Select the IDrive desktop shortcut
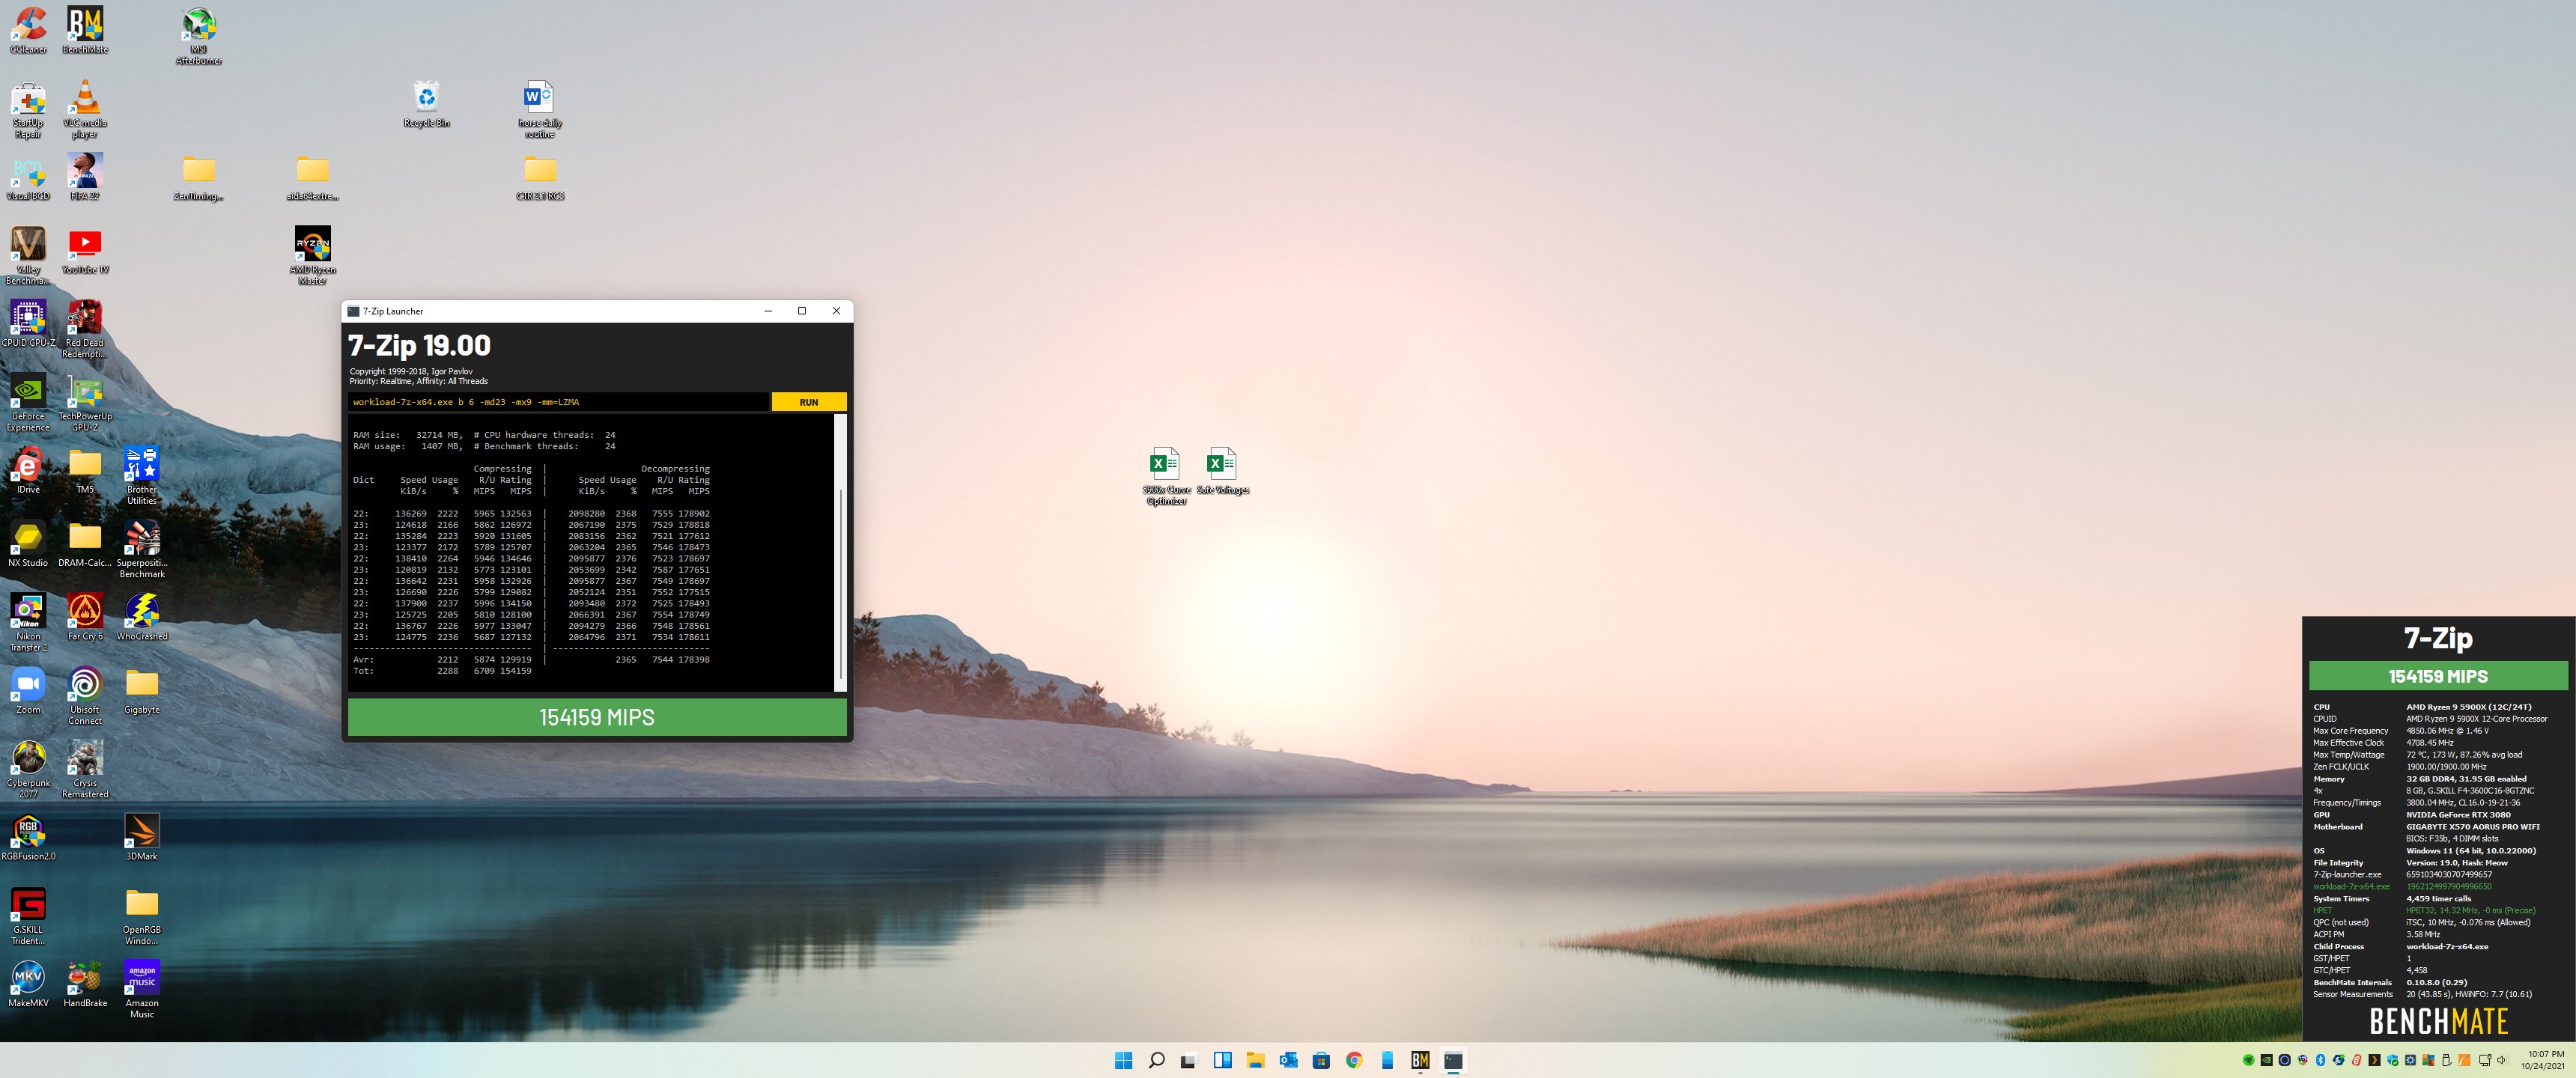Image resolution: width=2576 pixels, height=1078 pixels. 28,471
